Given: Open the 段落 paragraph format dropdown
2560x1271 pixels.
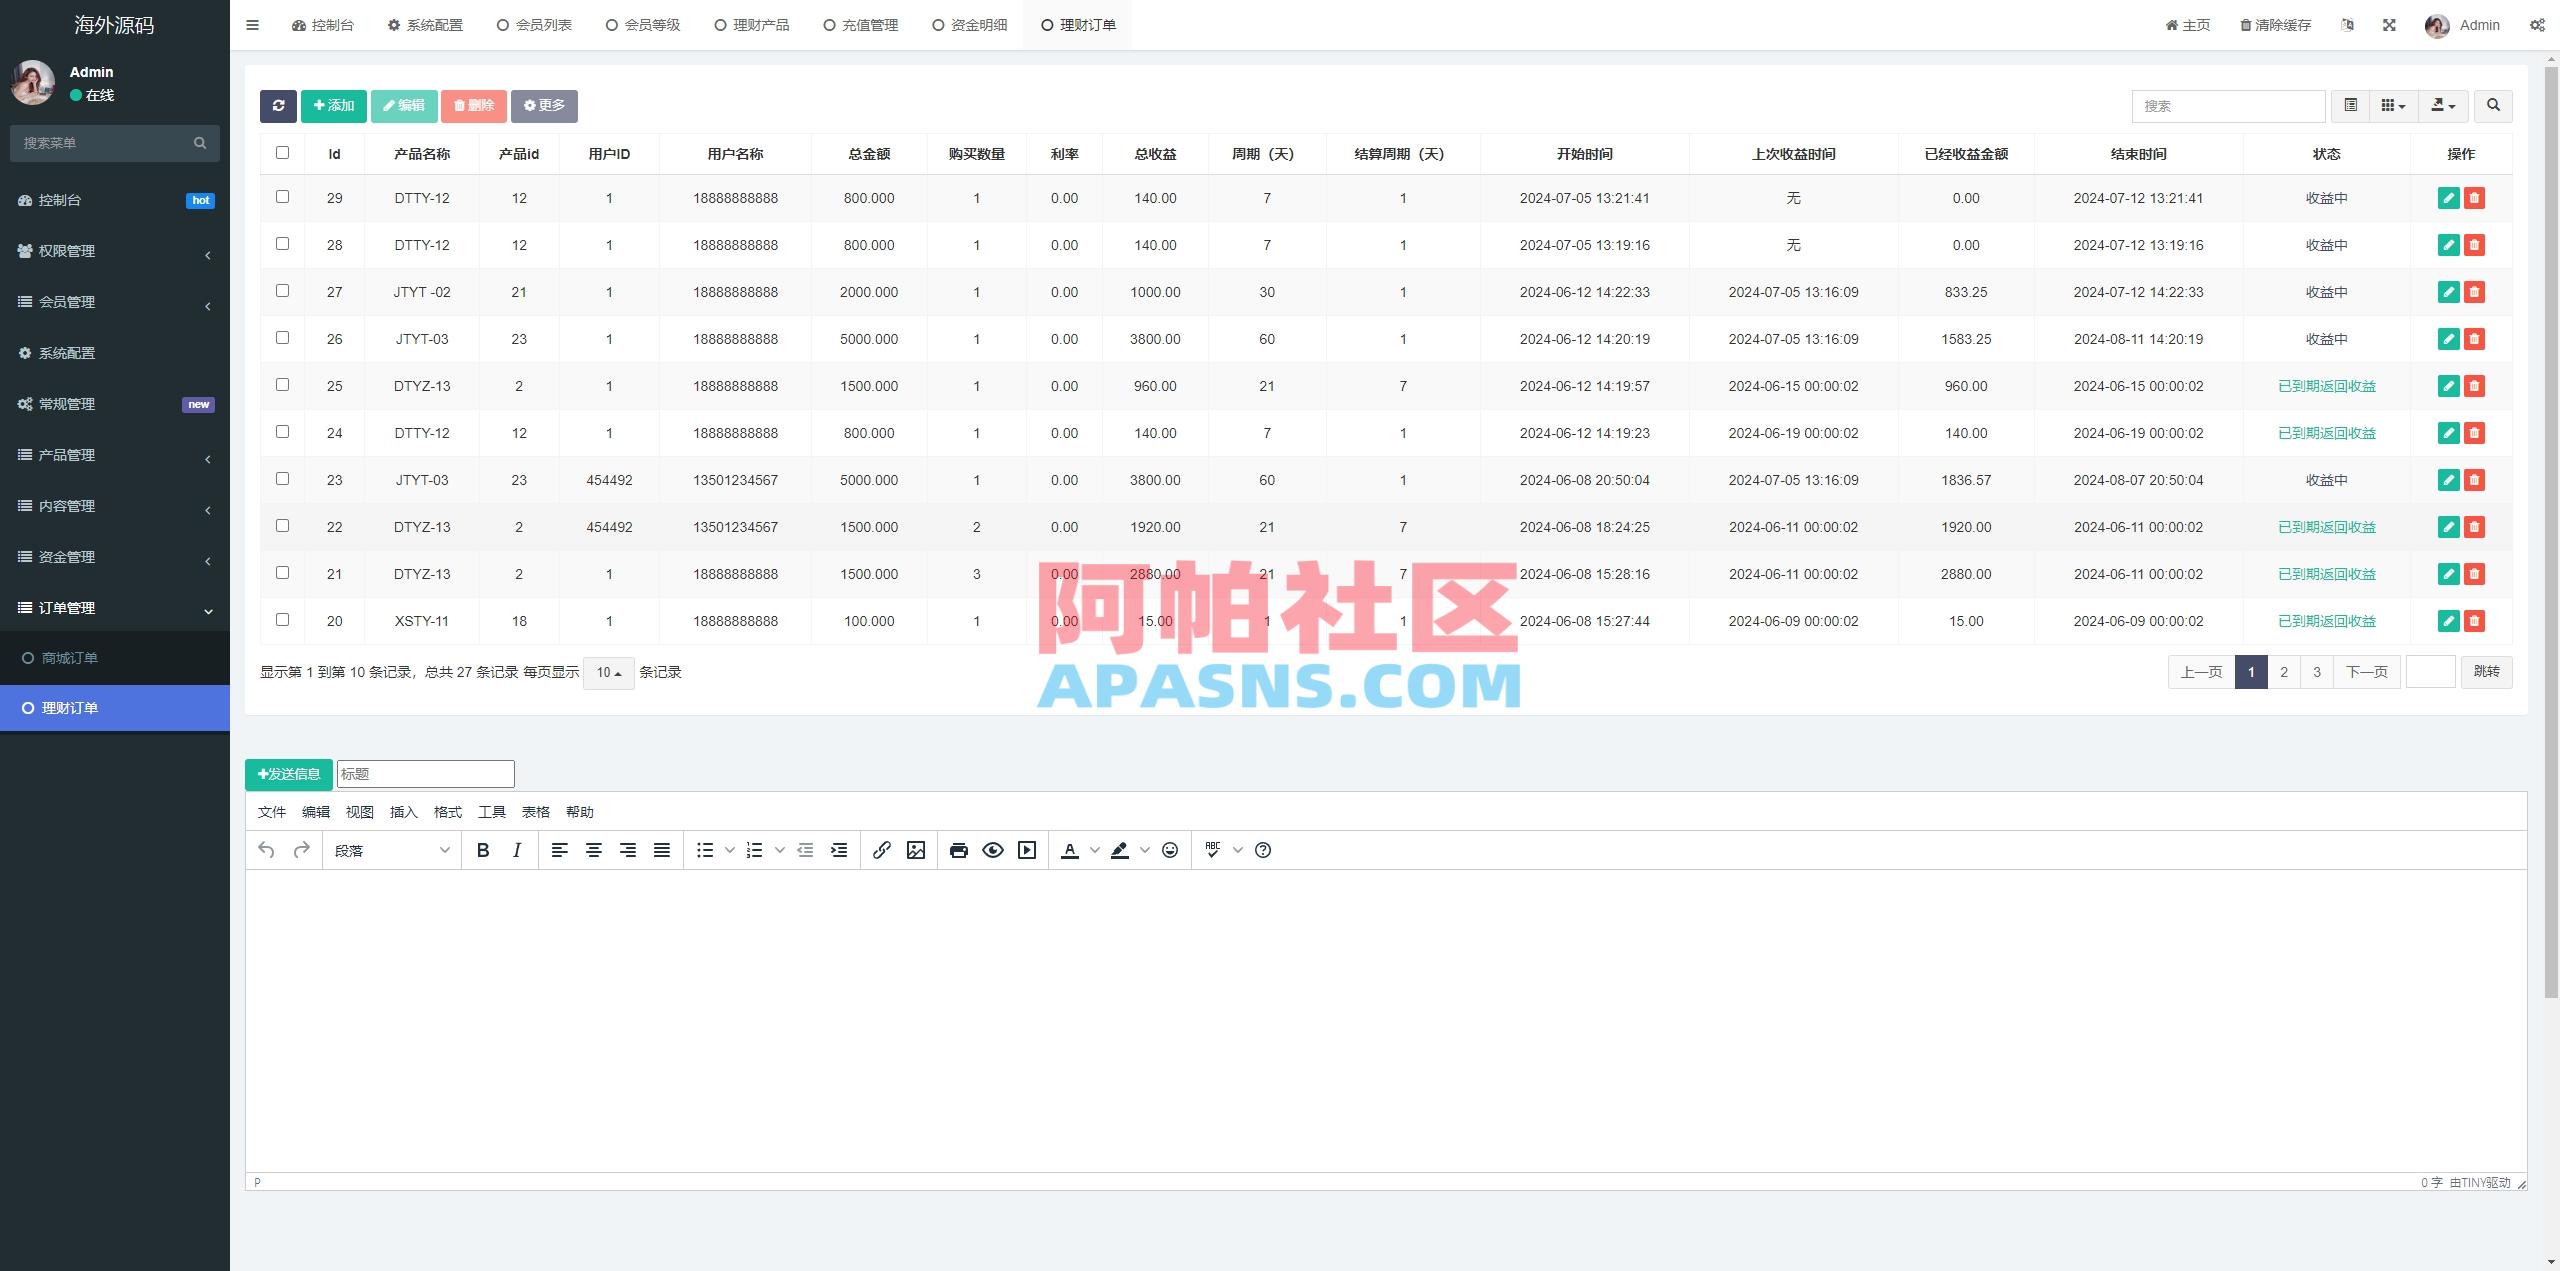Looking at the screenshot, I should (x=391, y=850).
